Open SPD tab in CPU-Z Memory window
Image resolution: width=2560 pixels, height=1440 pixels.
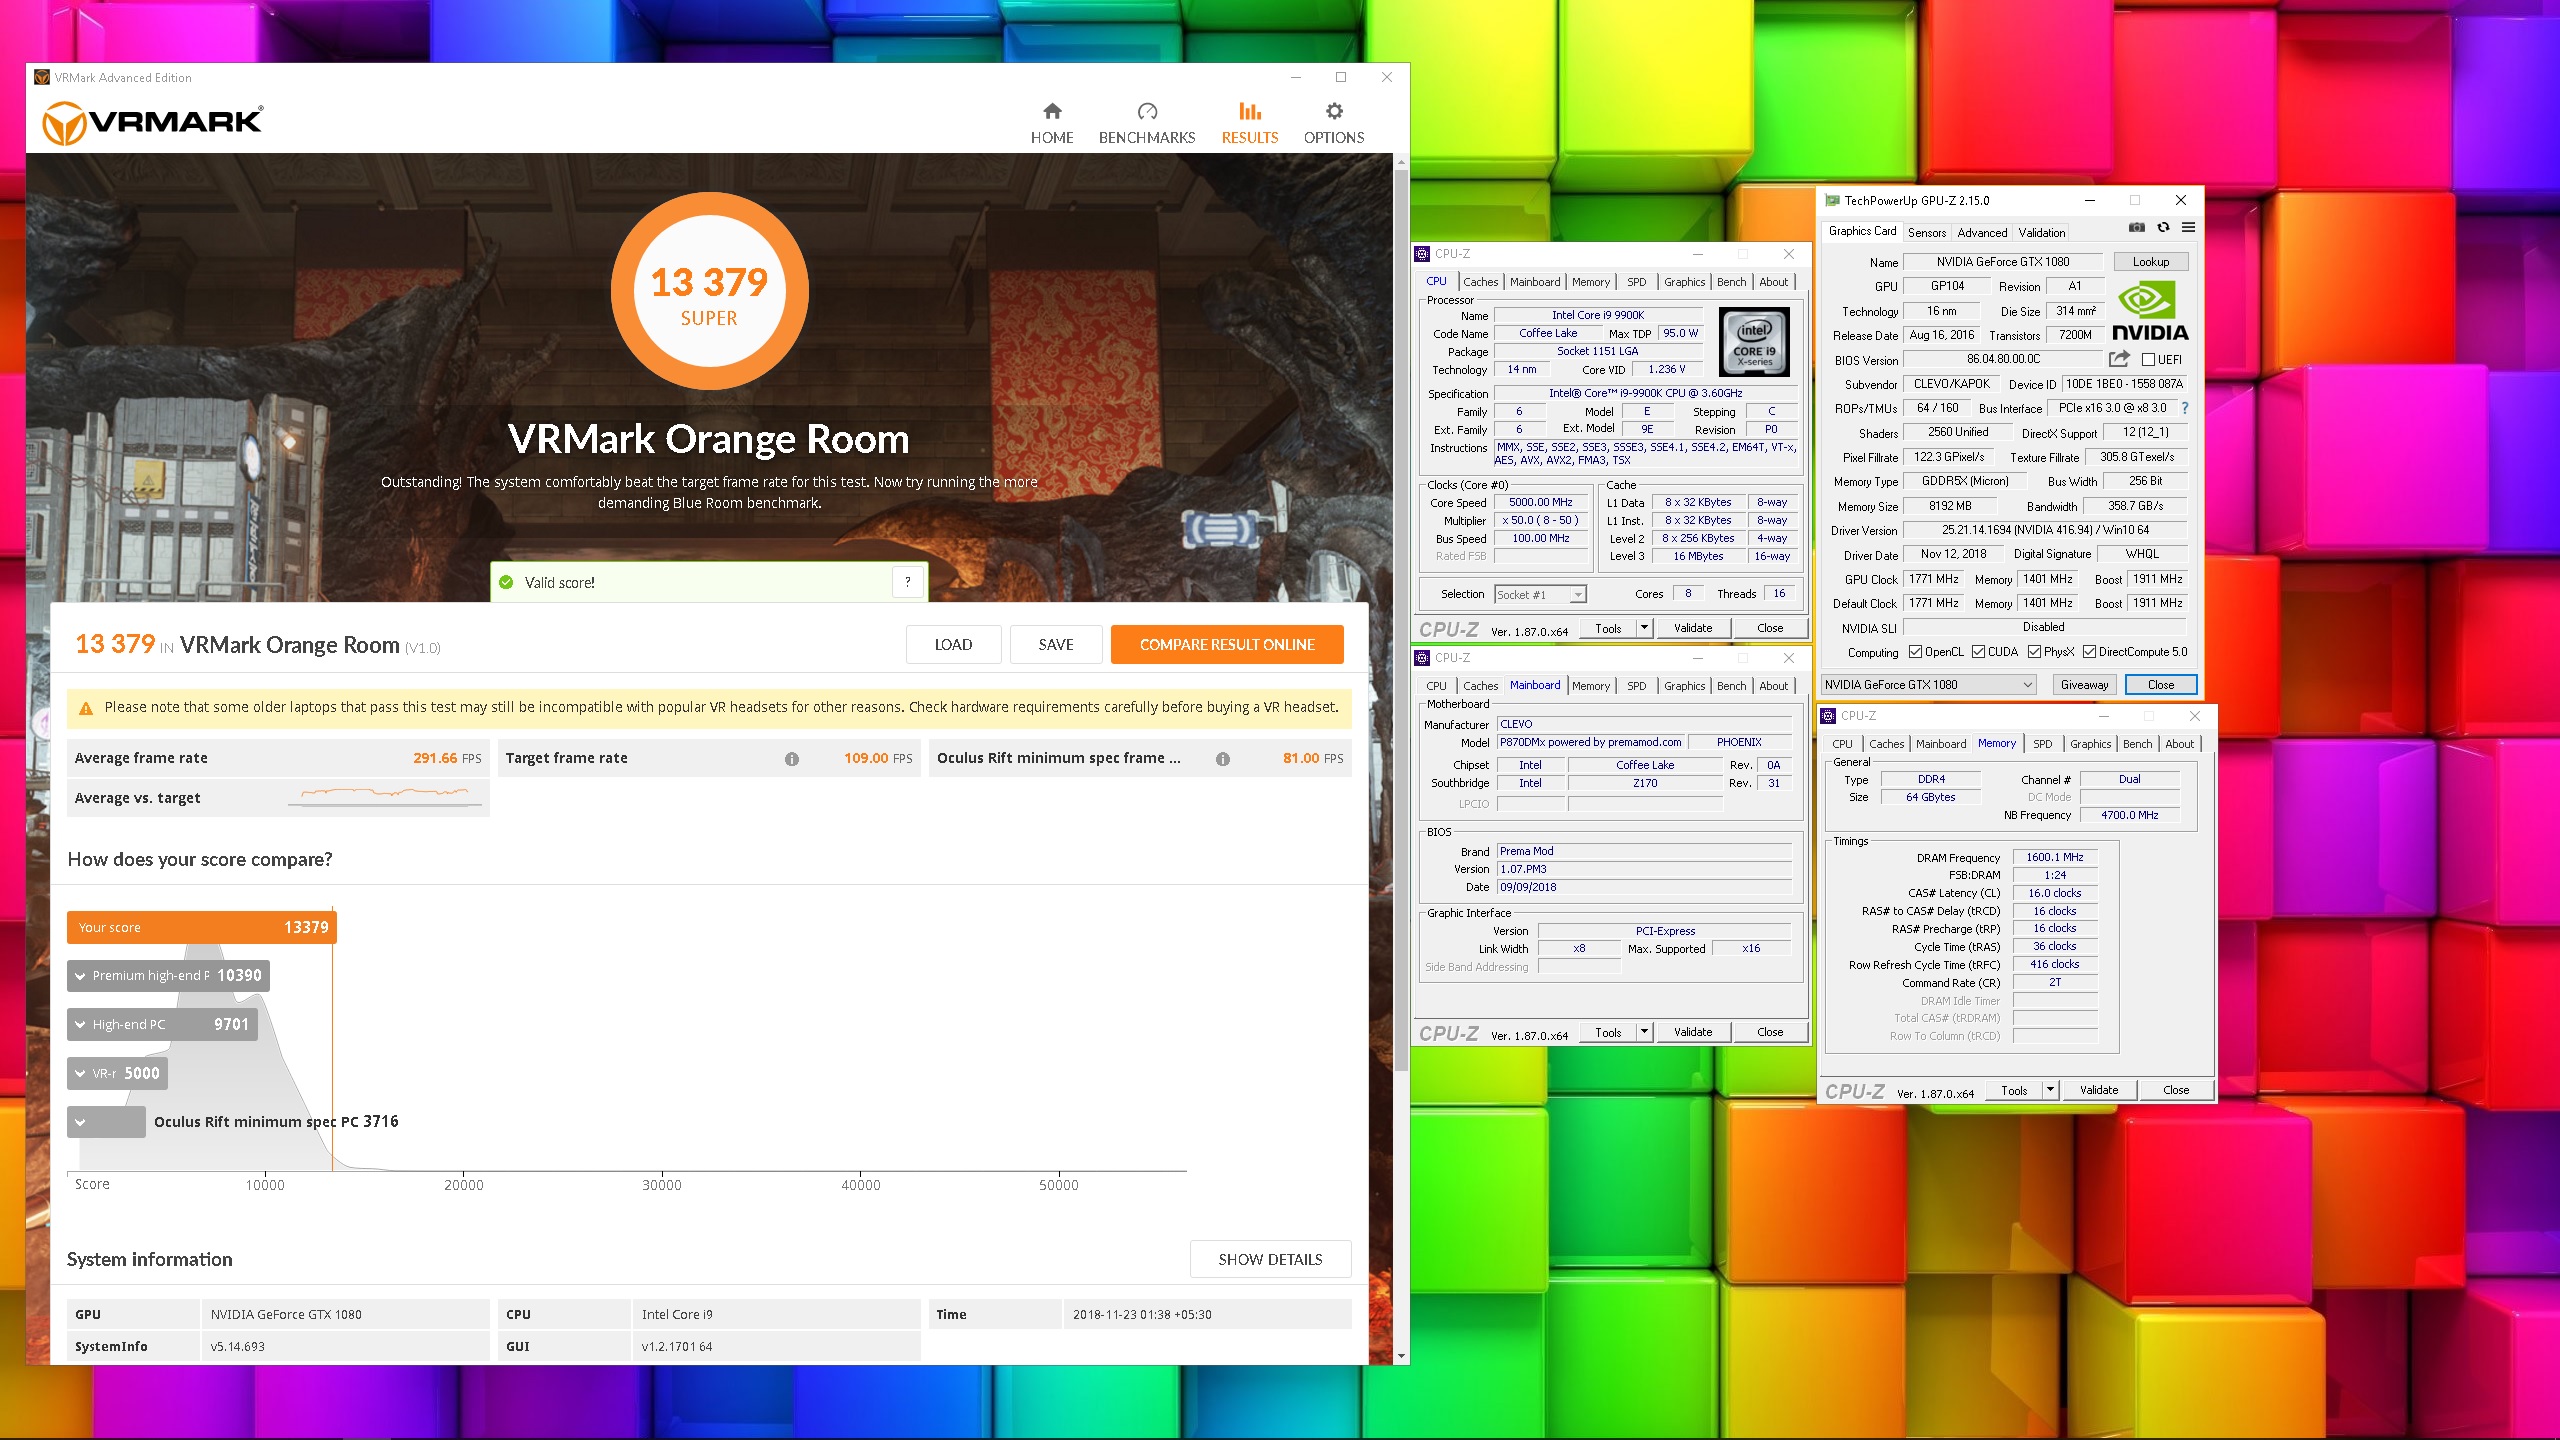[x=2043, y=744]
